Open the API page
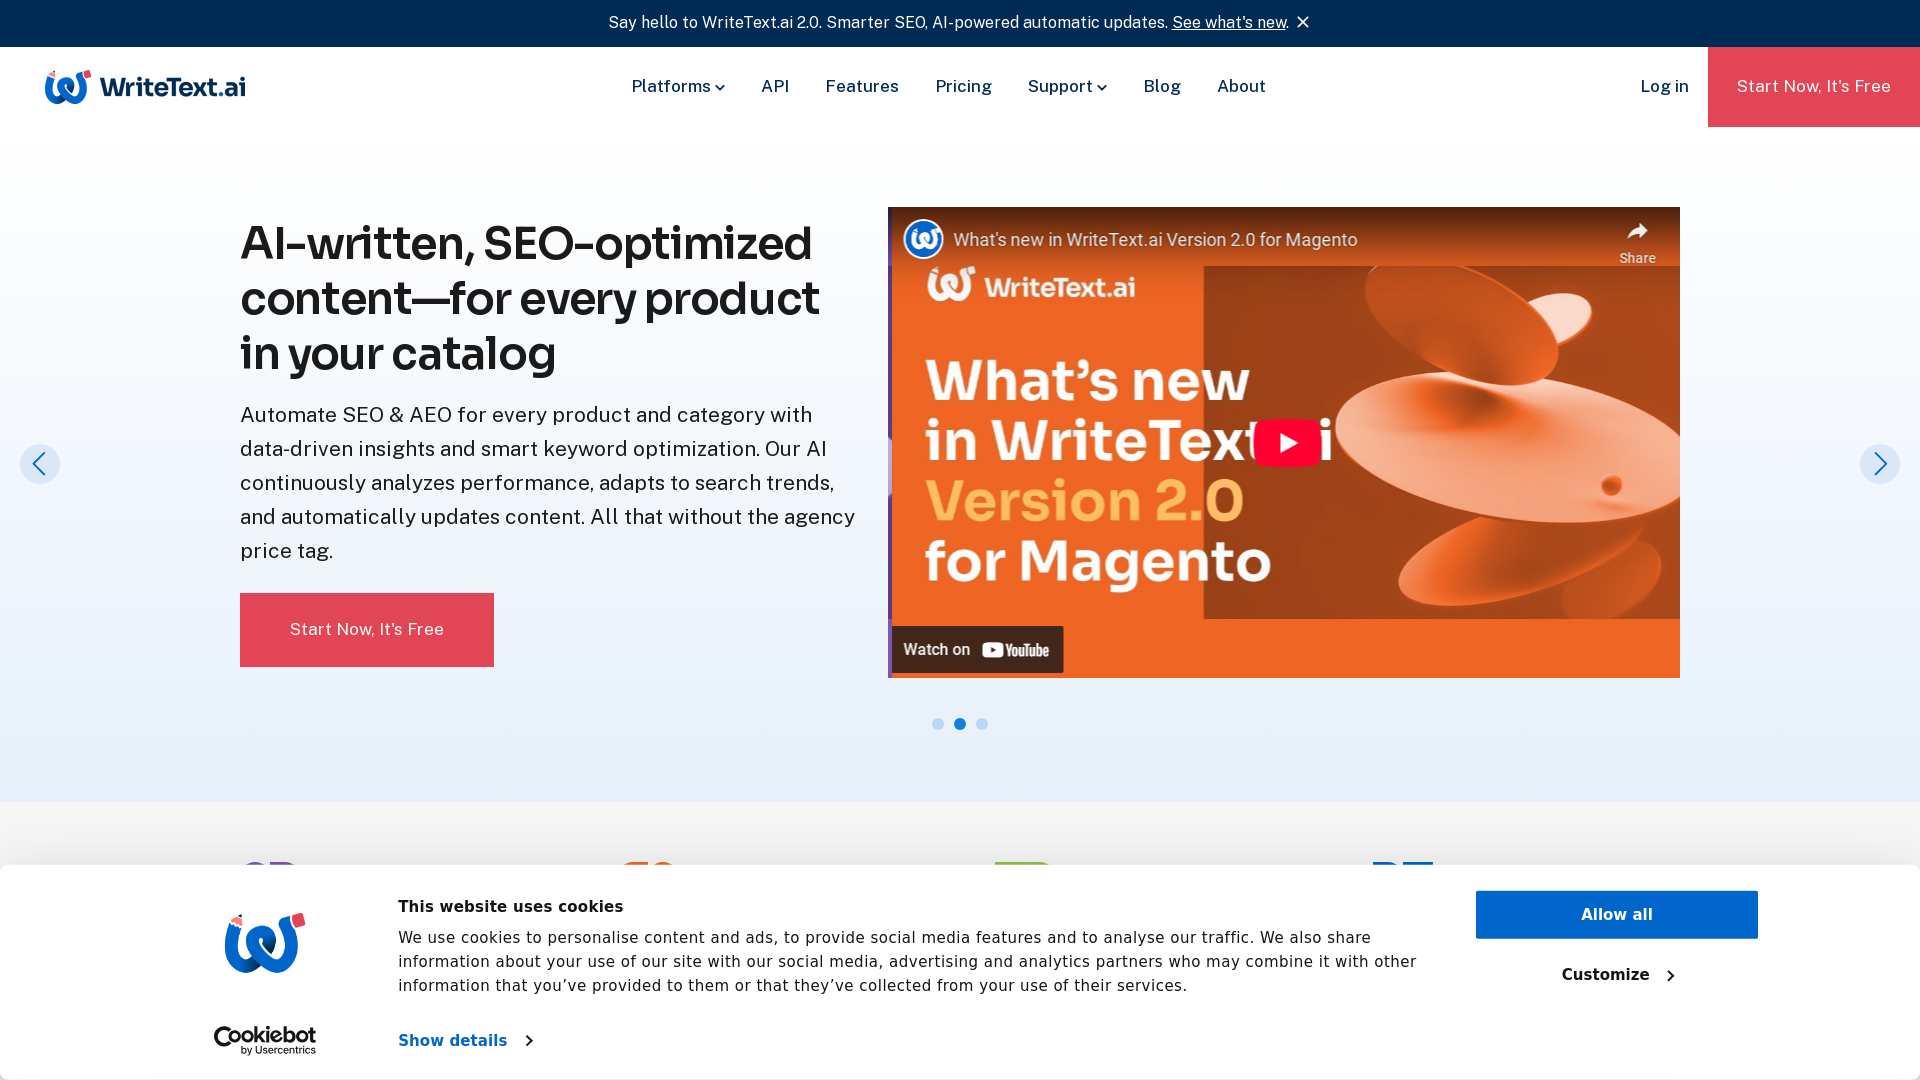The height and width of the screenshot is (1080, 1920). [x=775, y=87]
